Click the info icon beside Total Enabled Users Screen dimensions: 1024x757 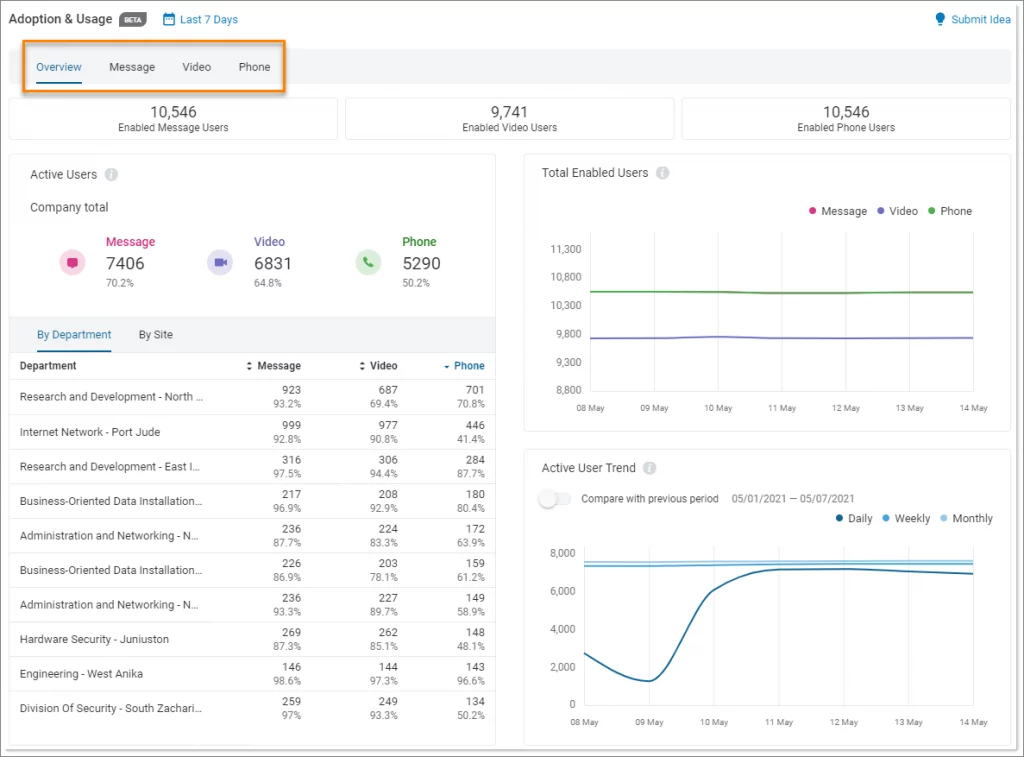pyautogui.click(x=661, y=172)
